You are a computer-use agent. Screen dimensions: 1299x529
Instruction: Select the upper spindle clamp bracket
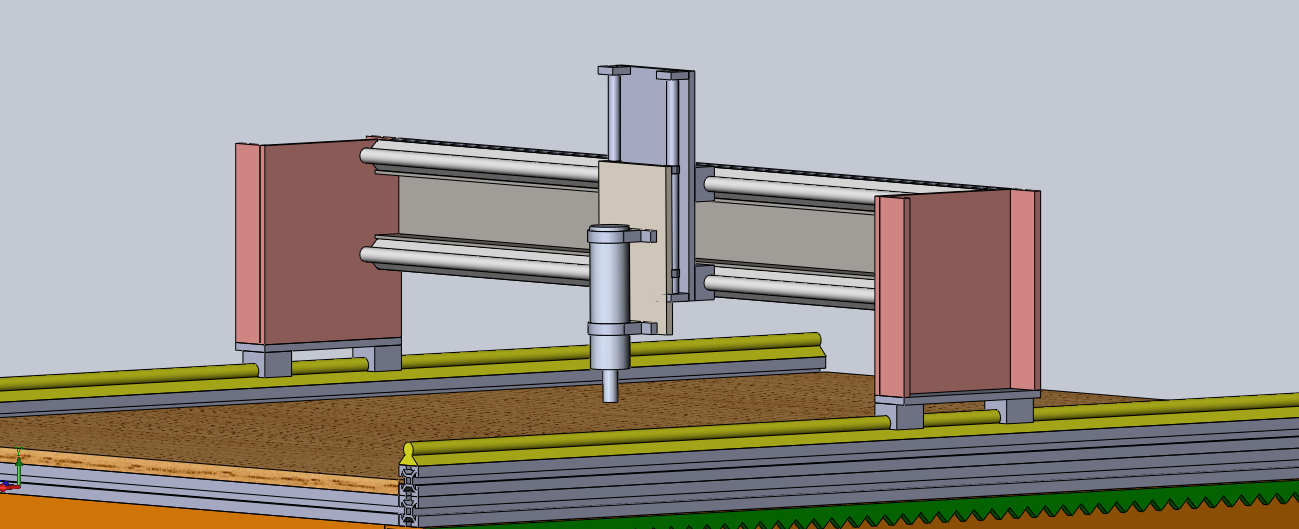click(622, 234)
